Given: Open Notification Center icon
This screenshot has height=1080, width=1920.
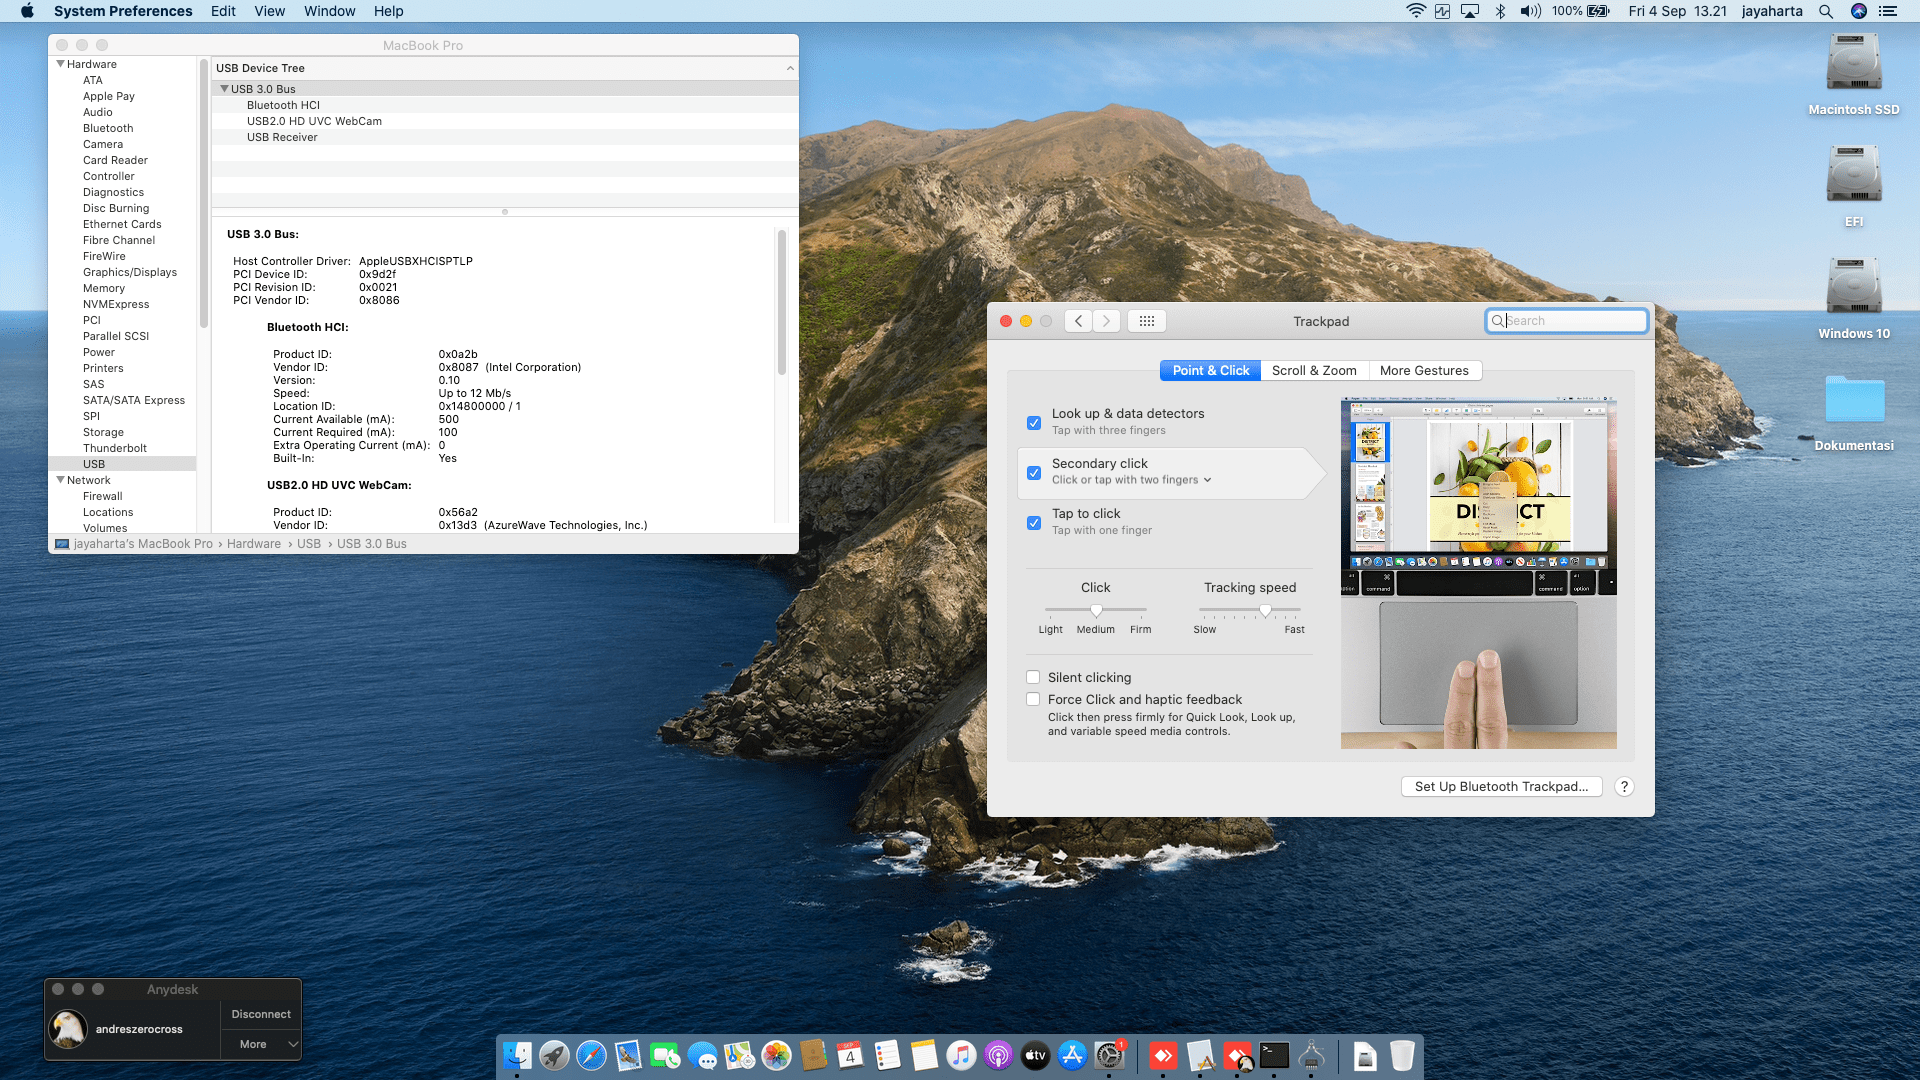Looking at the screenshot, I should point(1888,11).
